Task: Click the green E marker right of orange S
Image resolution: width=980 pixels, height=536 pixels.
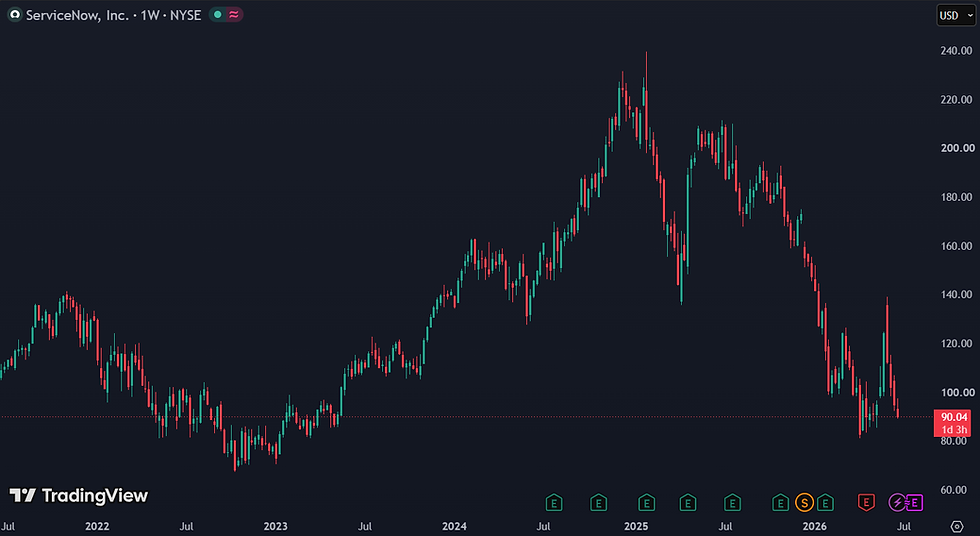Action: [x=825, y=502]
